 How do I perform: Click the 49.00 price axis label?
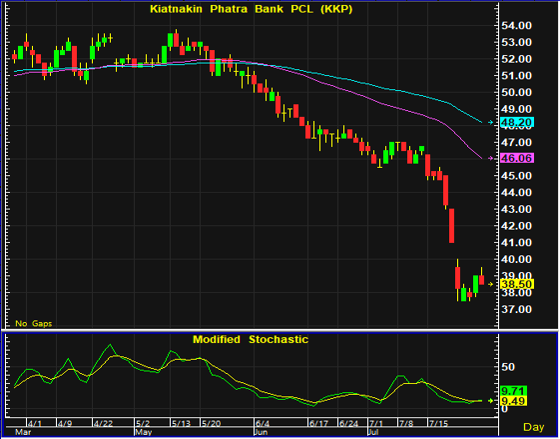pos(517,109)
